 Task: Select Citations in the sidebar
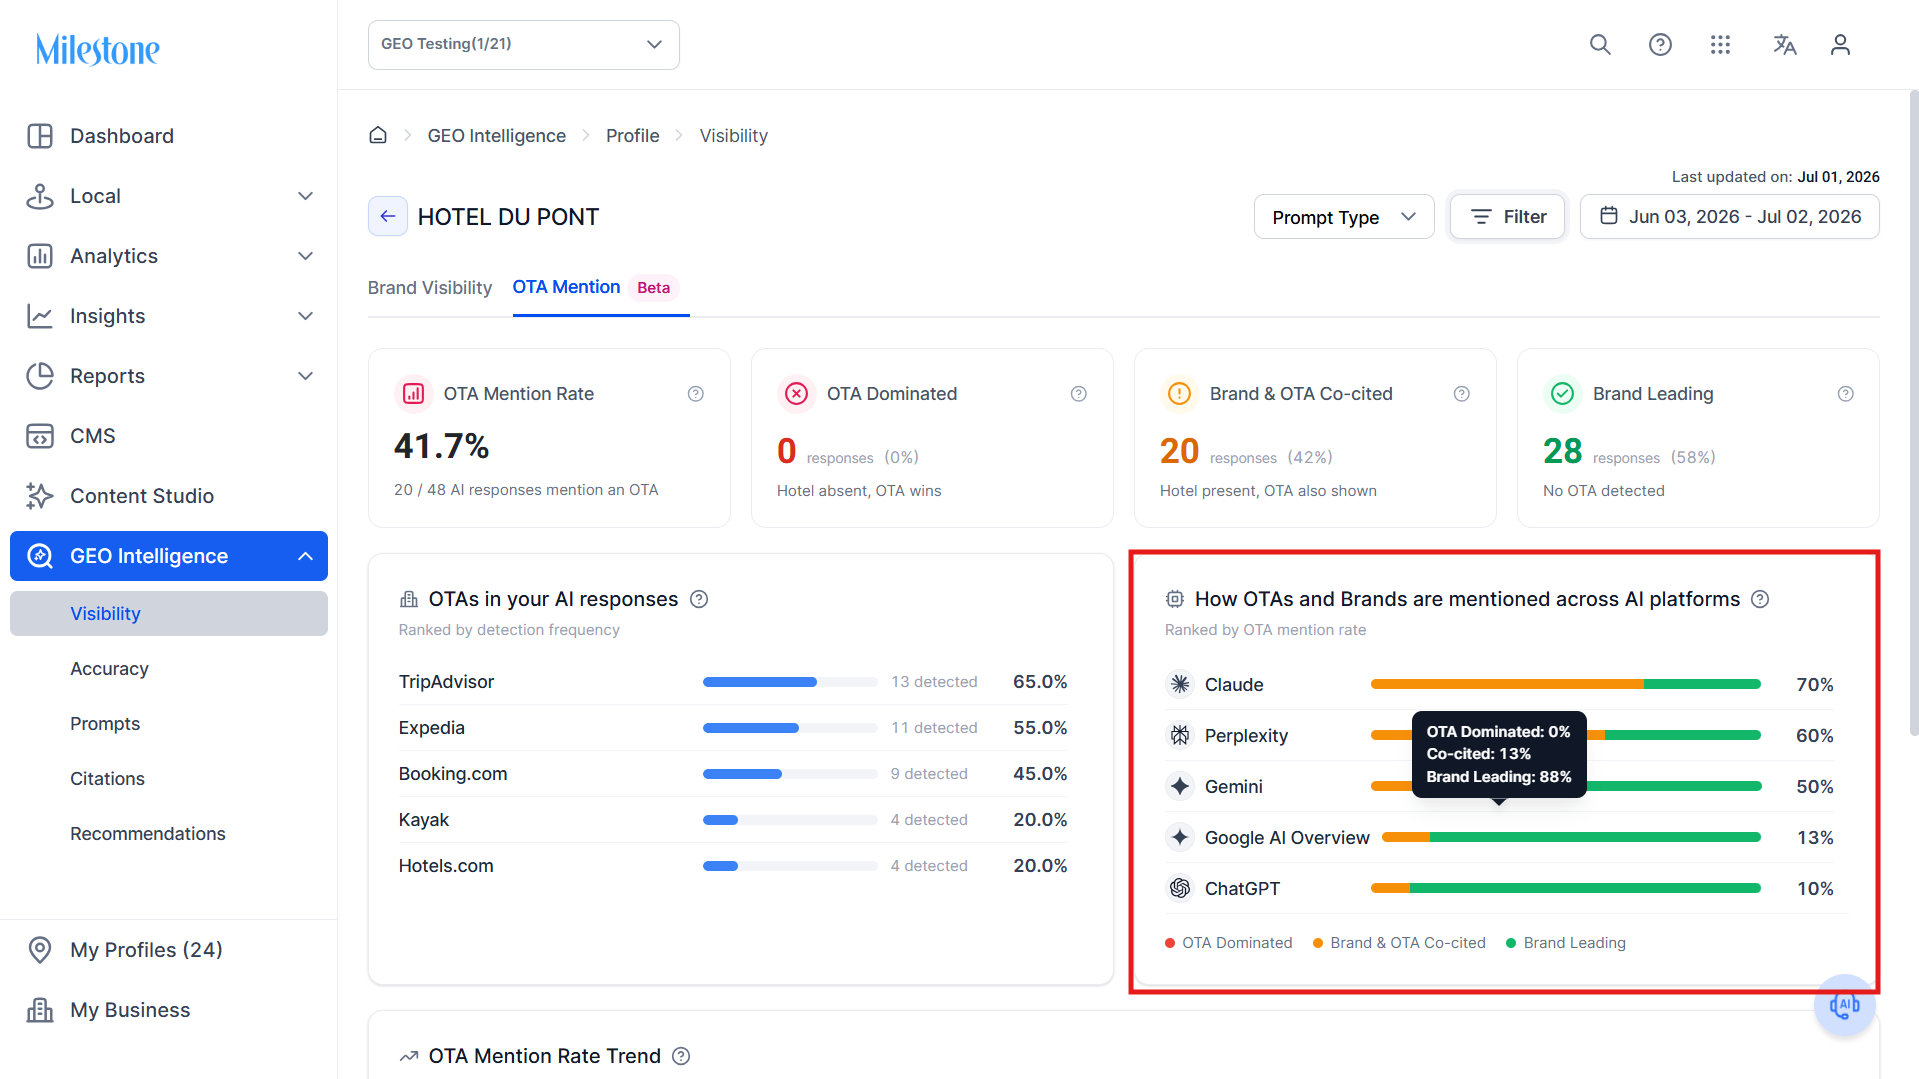click(x=107, y=778)
